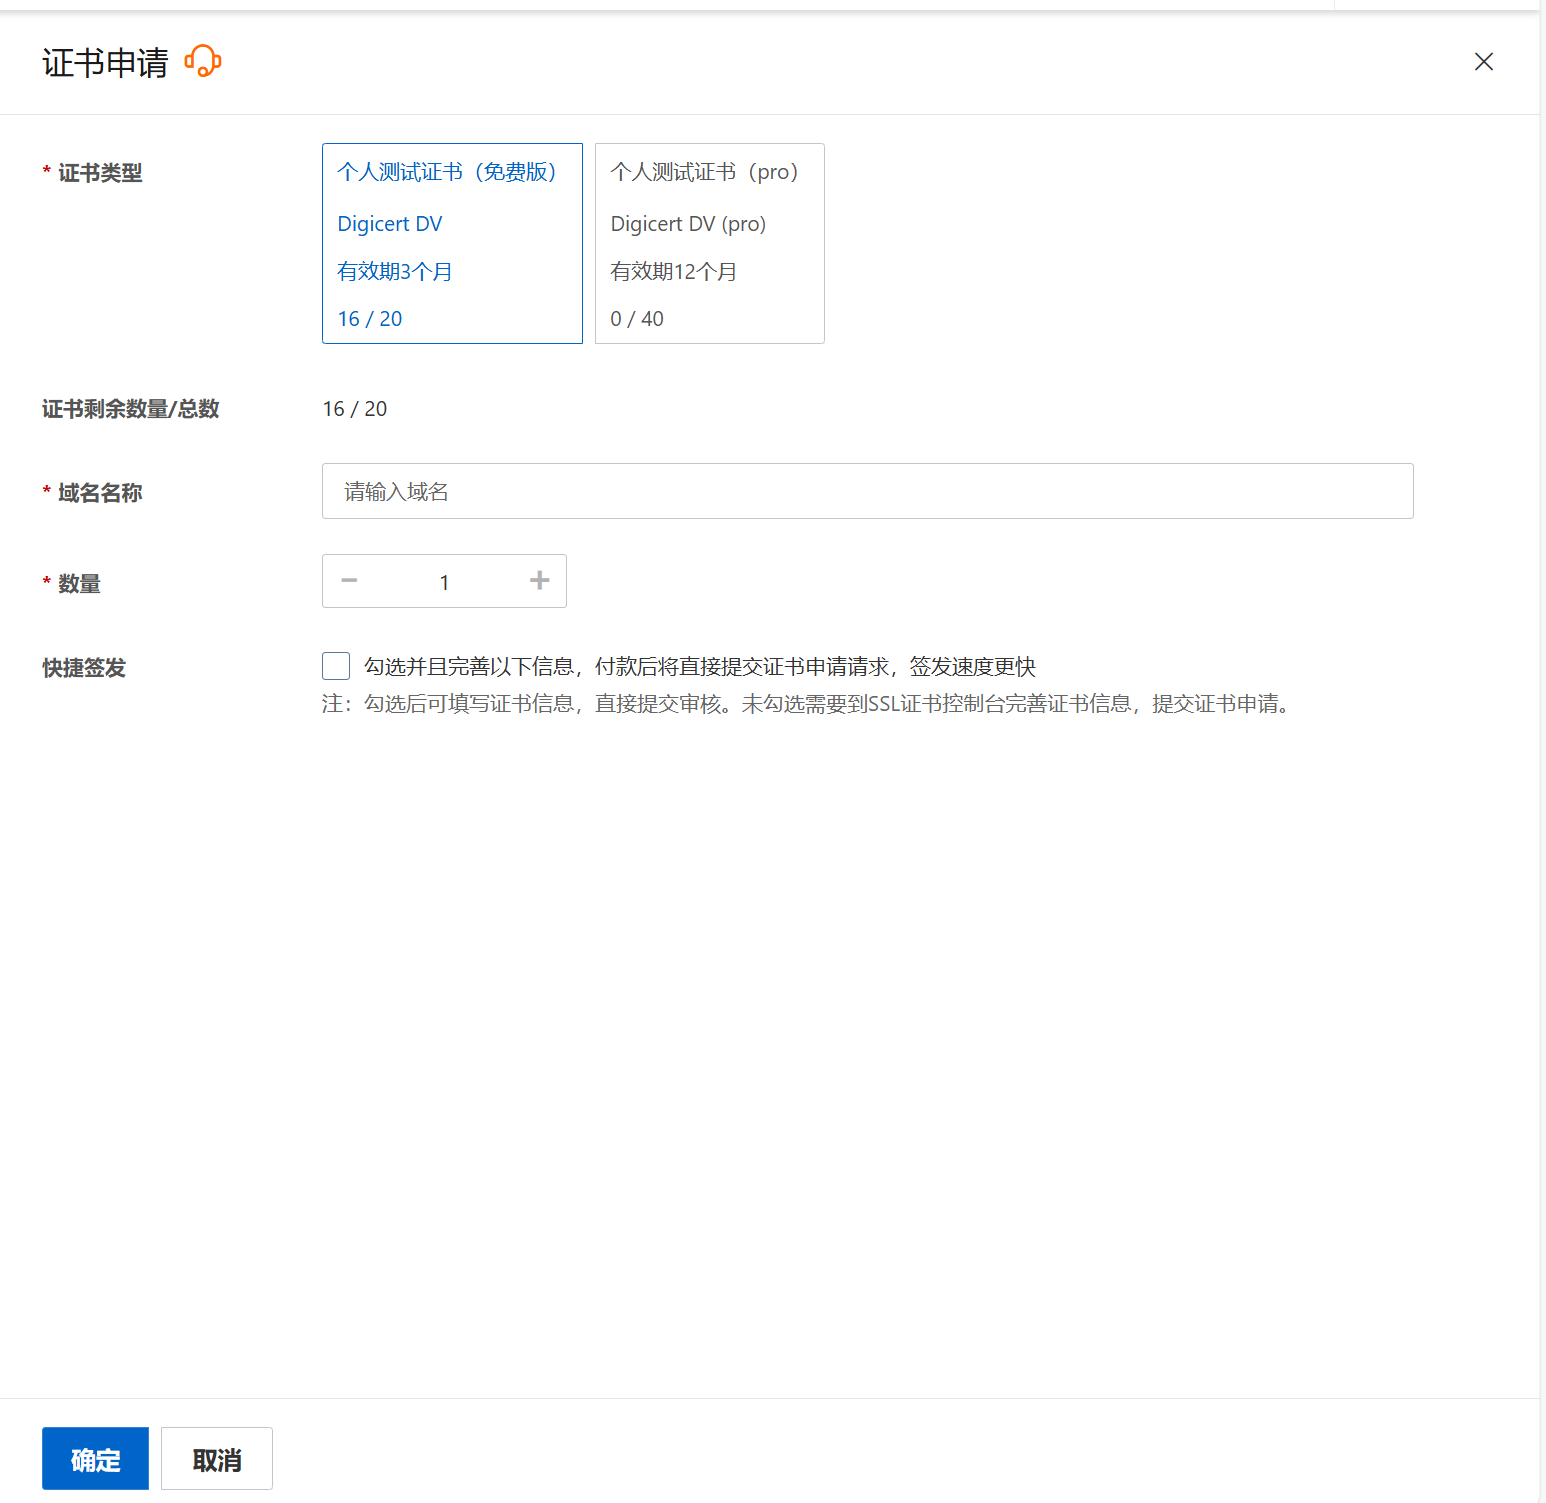Click the 证书申请 dialog title

click(105, 63)
